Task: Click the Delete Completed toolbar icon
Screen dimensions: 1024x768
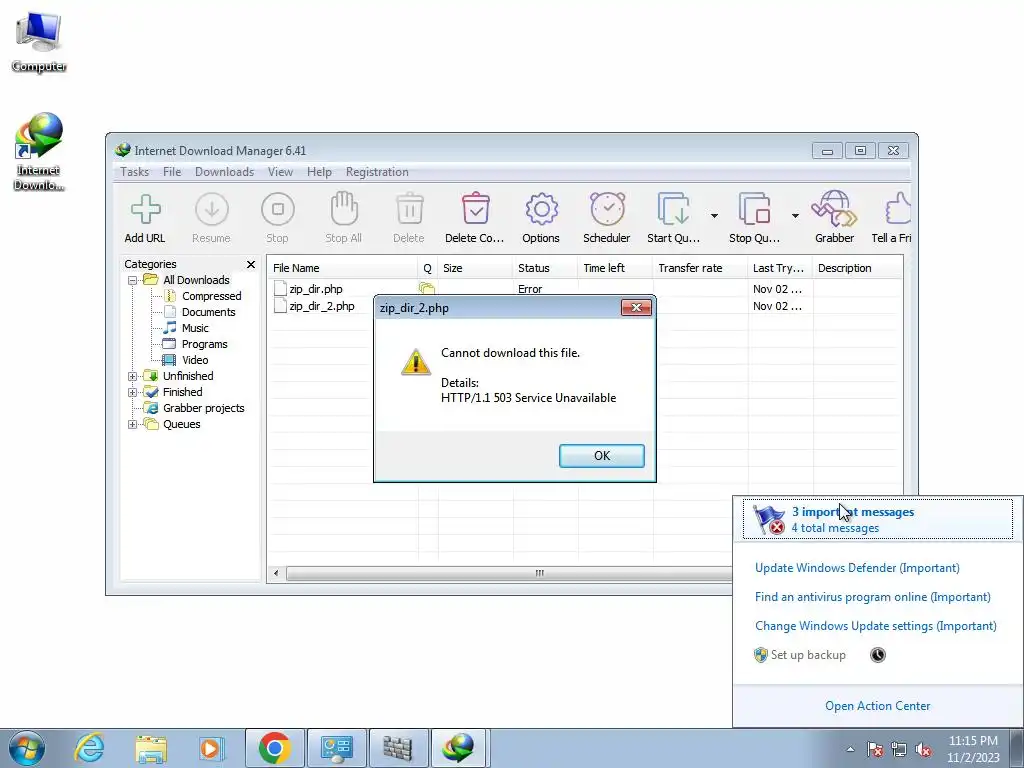Action: 475,209
